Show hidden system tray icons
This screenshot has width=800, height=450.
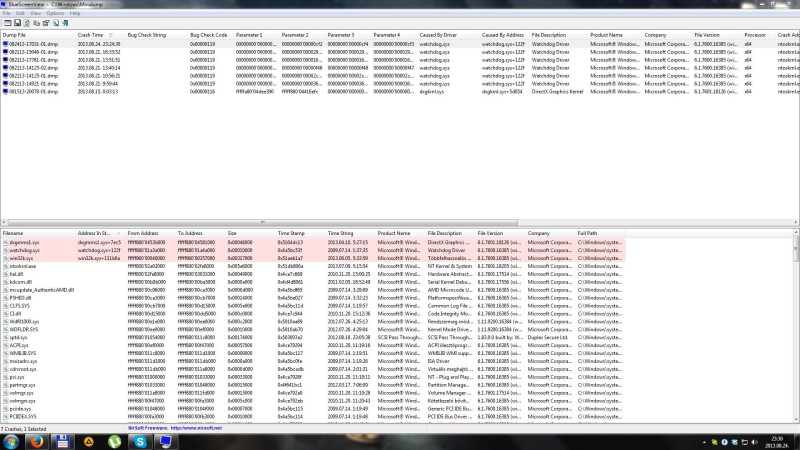point(704,442)
